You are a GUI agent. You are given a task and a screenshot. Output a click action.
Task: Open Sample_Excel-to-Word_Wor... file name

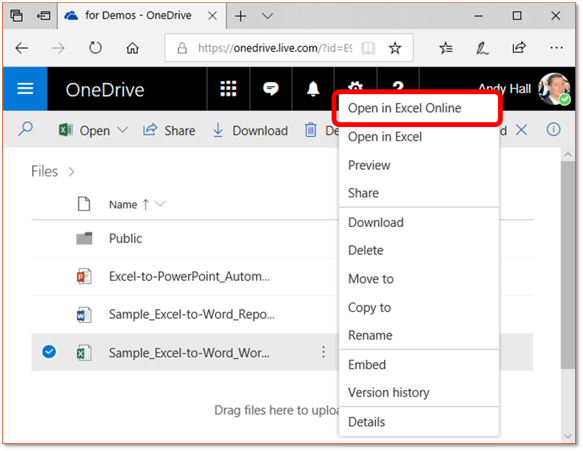189,352
